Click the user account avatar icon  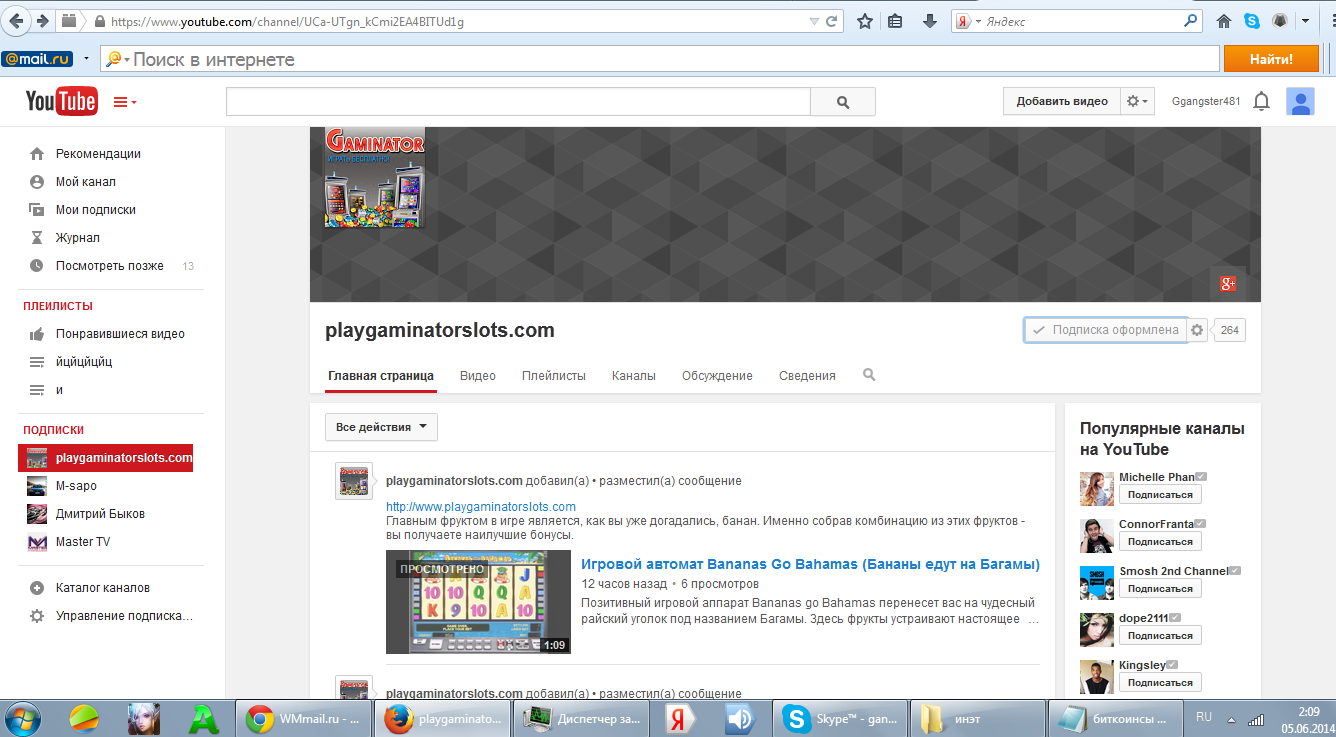point(1300,101)
